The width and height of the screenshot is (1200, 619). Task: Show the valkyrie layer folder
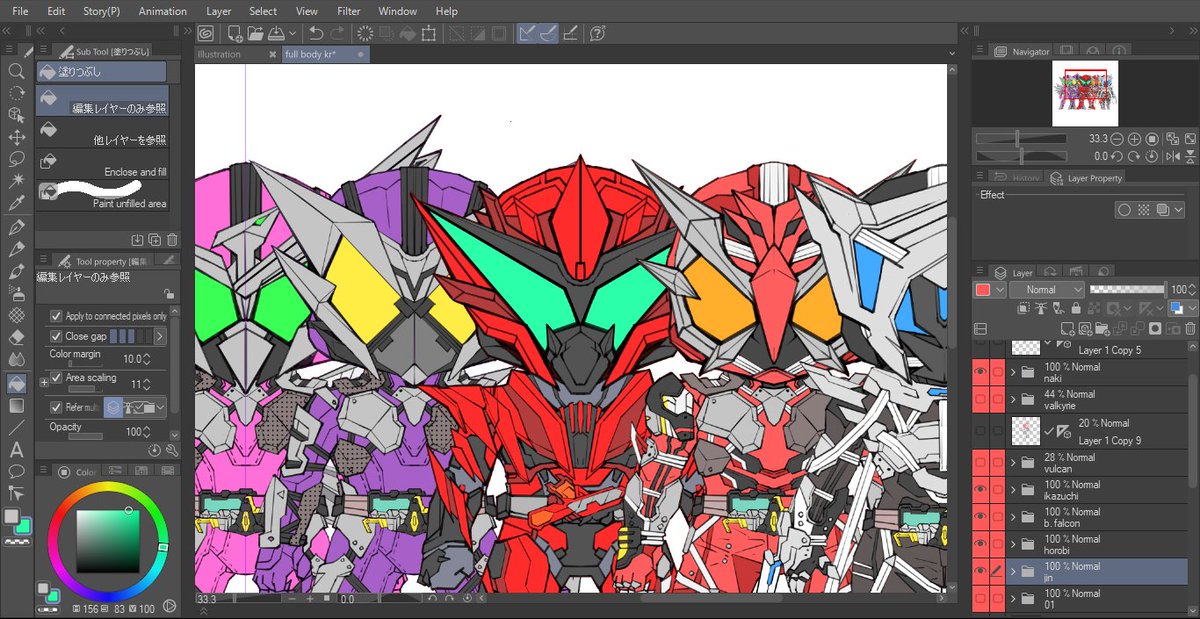pyautogui.click(x=981, y=400)
